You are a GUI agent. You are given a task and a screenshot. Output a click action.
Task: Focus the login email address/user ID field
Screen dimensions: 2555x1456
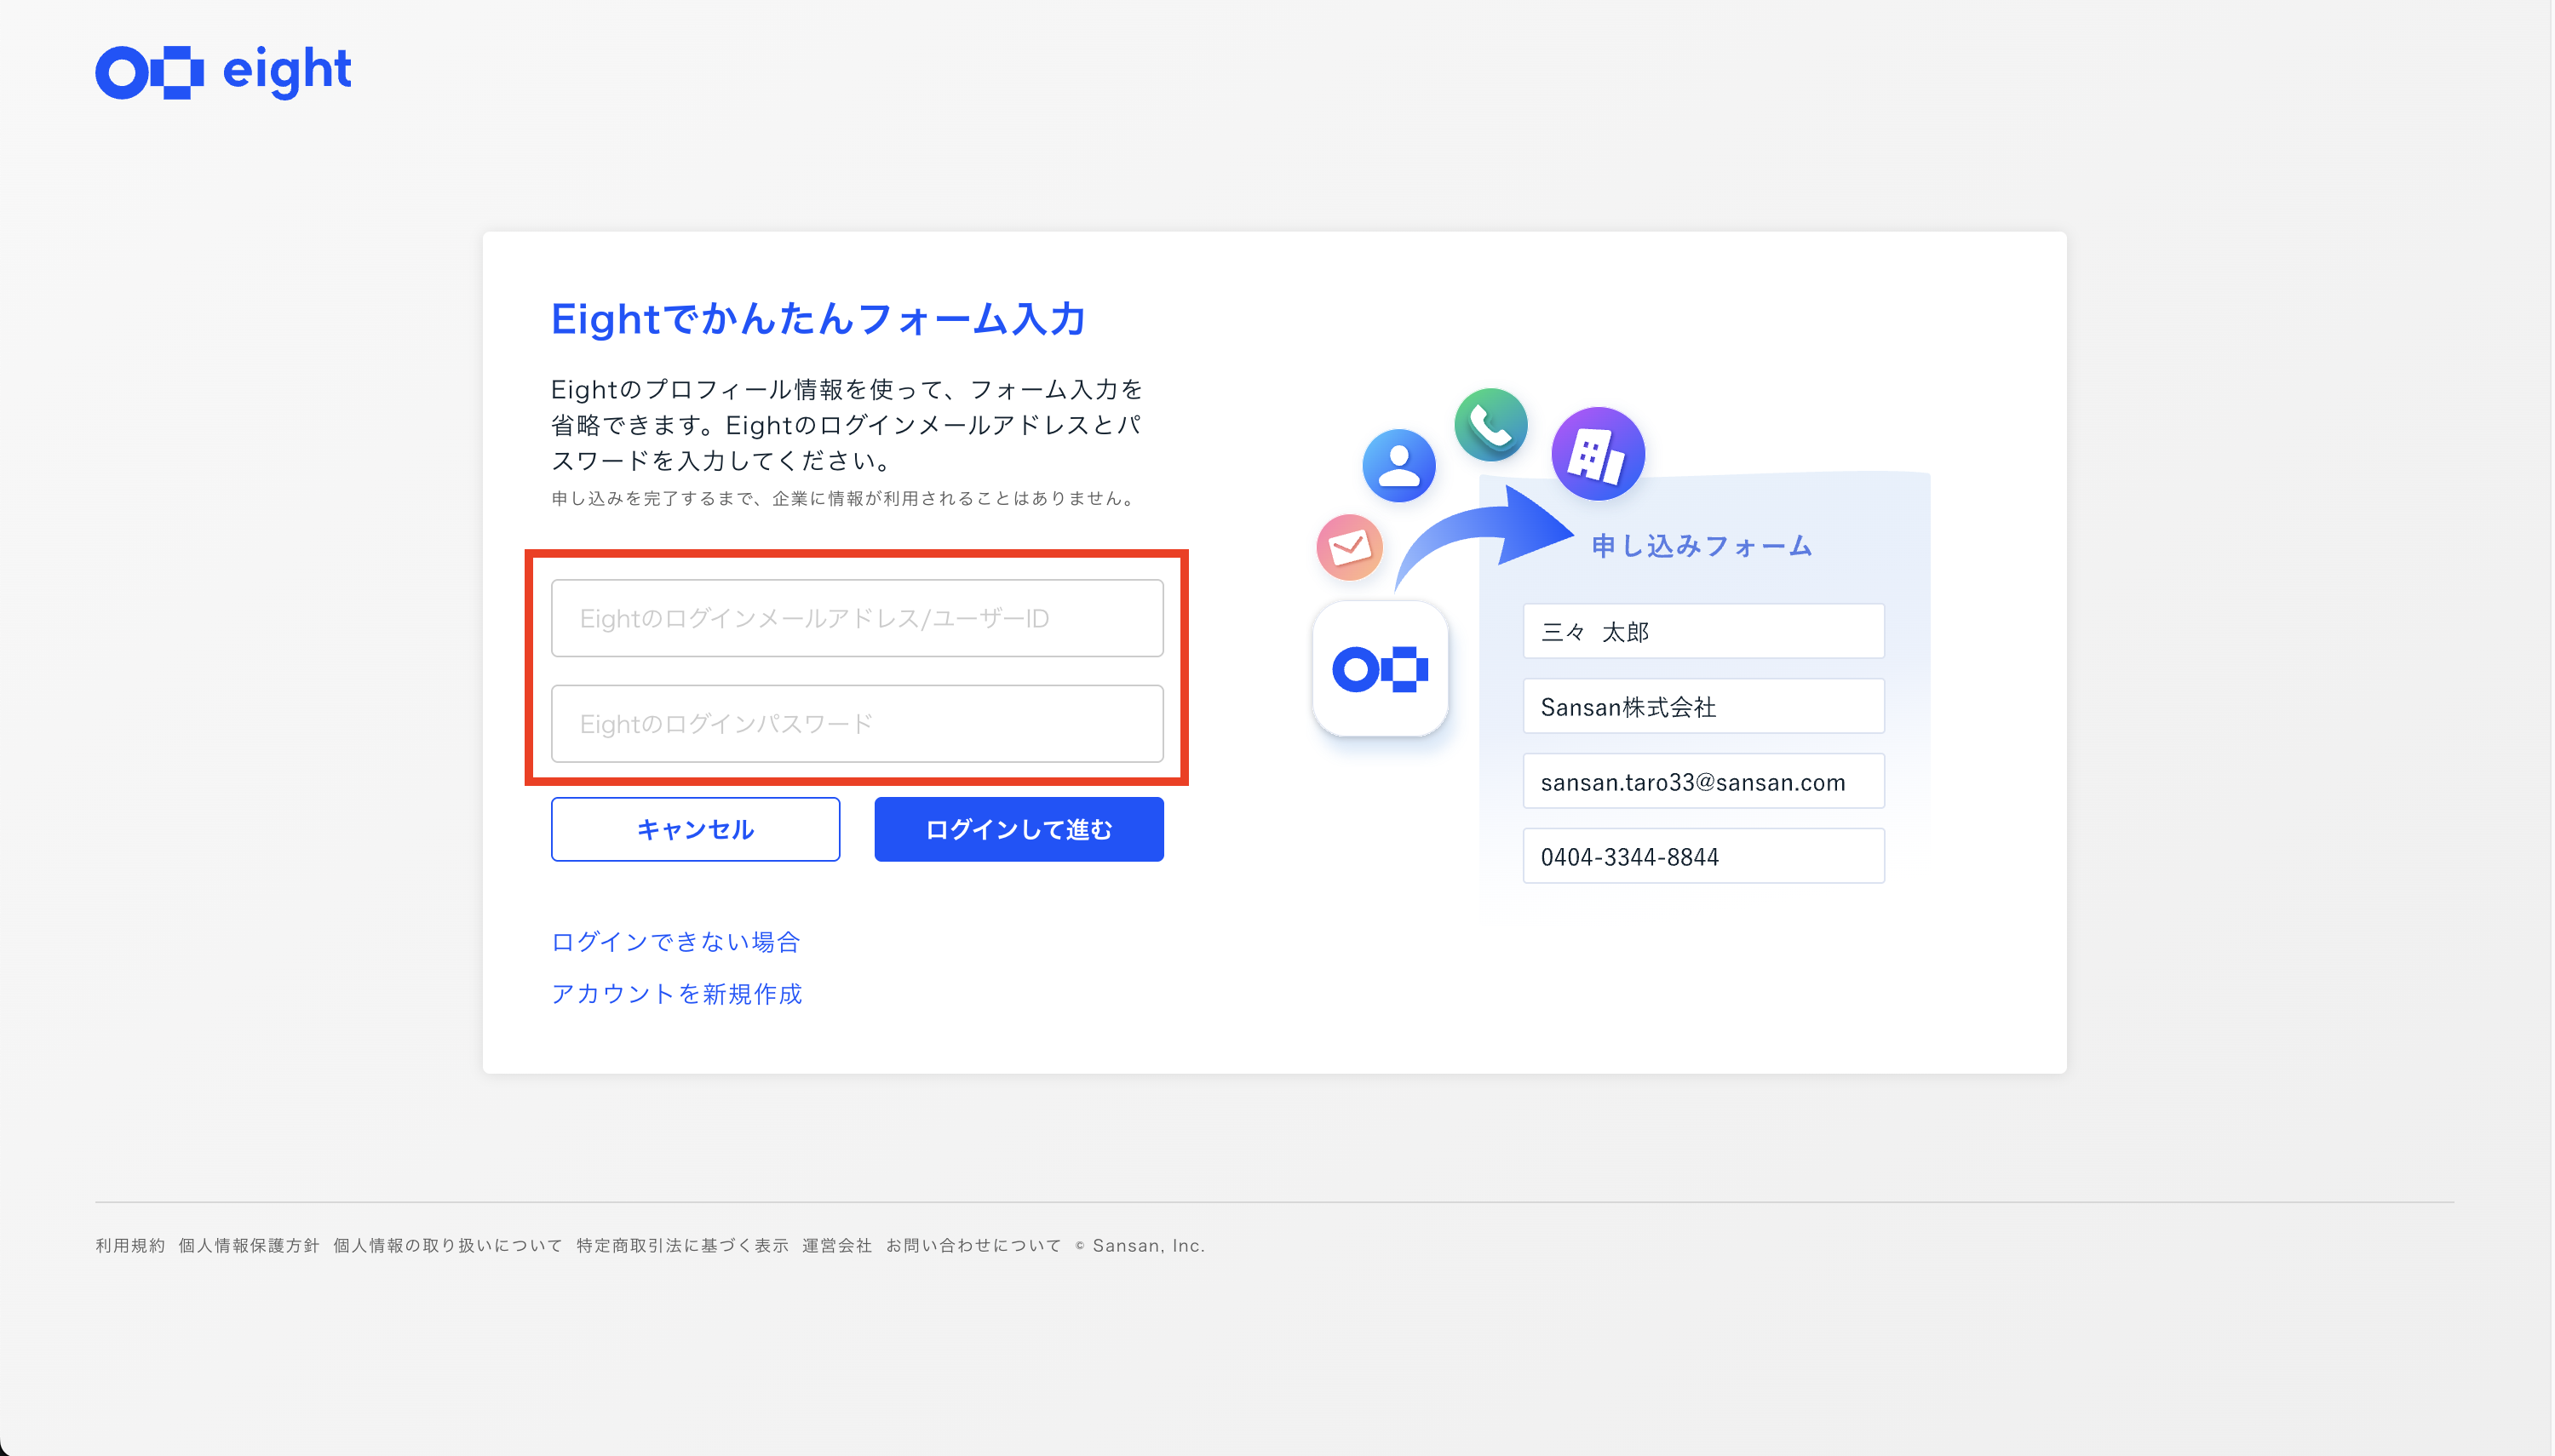pyautogui.click(x=857, y=618)
